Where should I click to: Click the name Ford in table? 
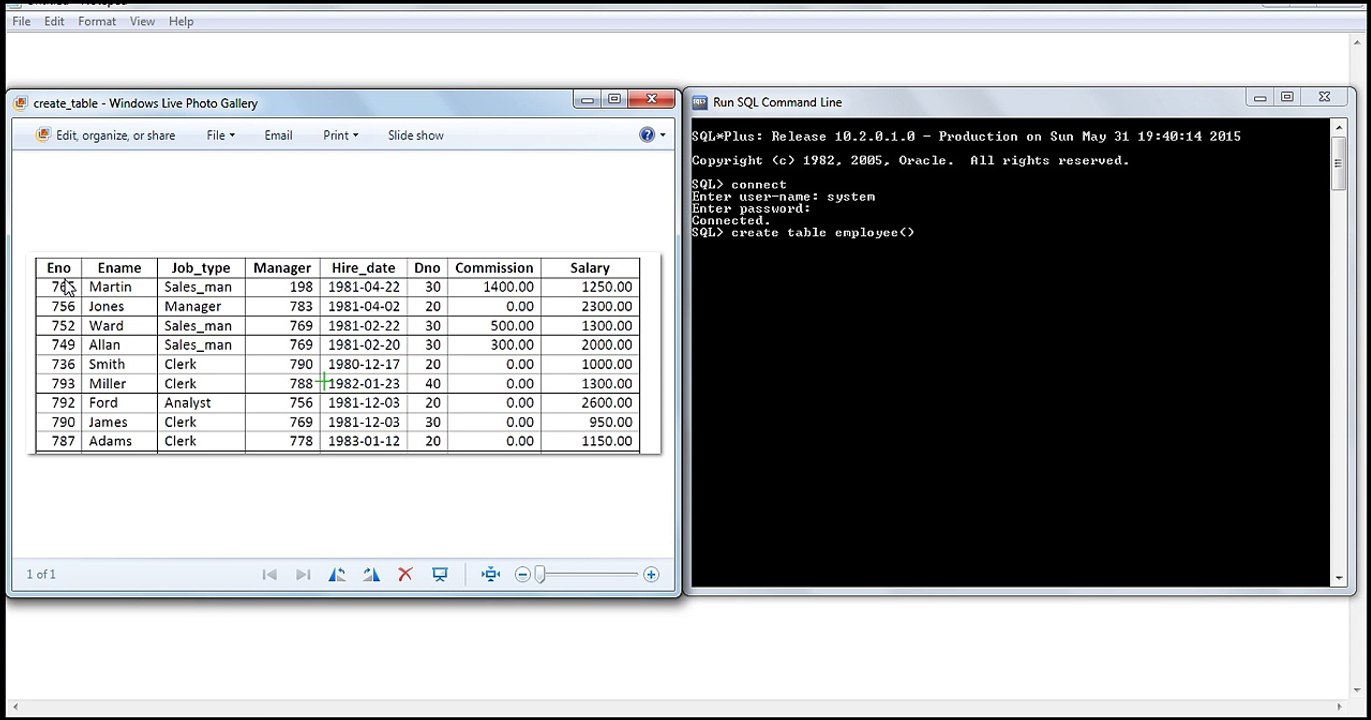tap(103, 403)
